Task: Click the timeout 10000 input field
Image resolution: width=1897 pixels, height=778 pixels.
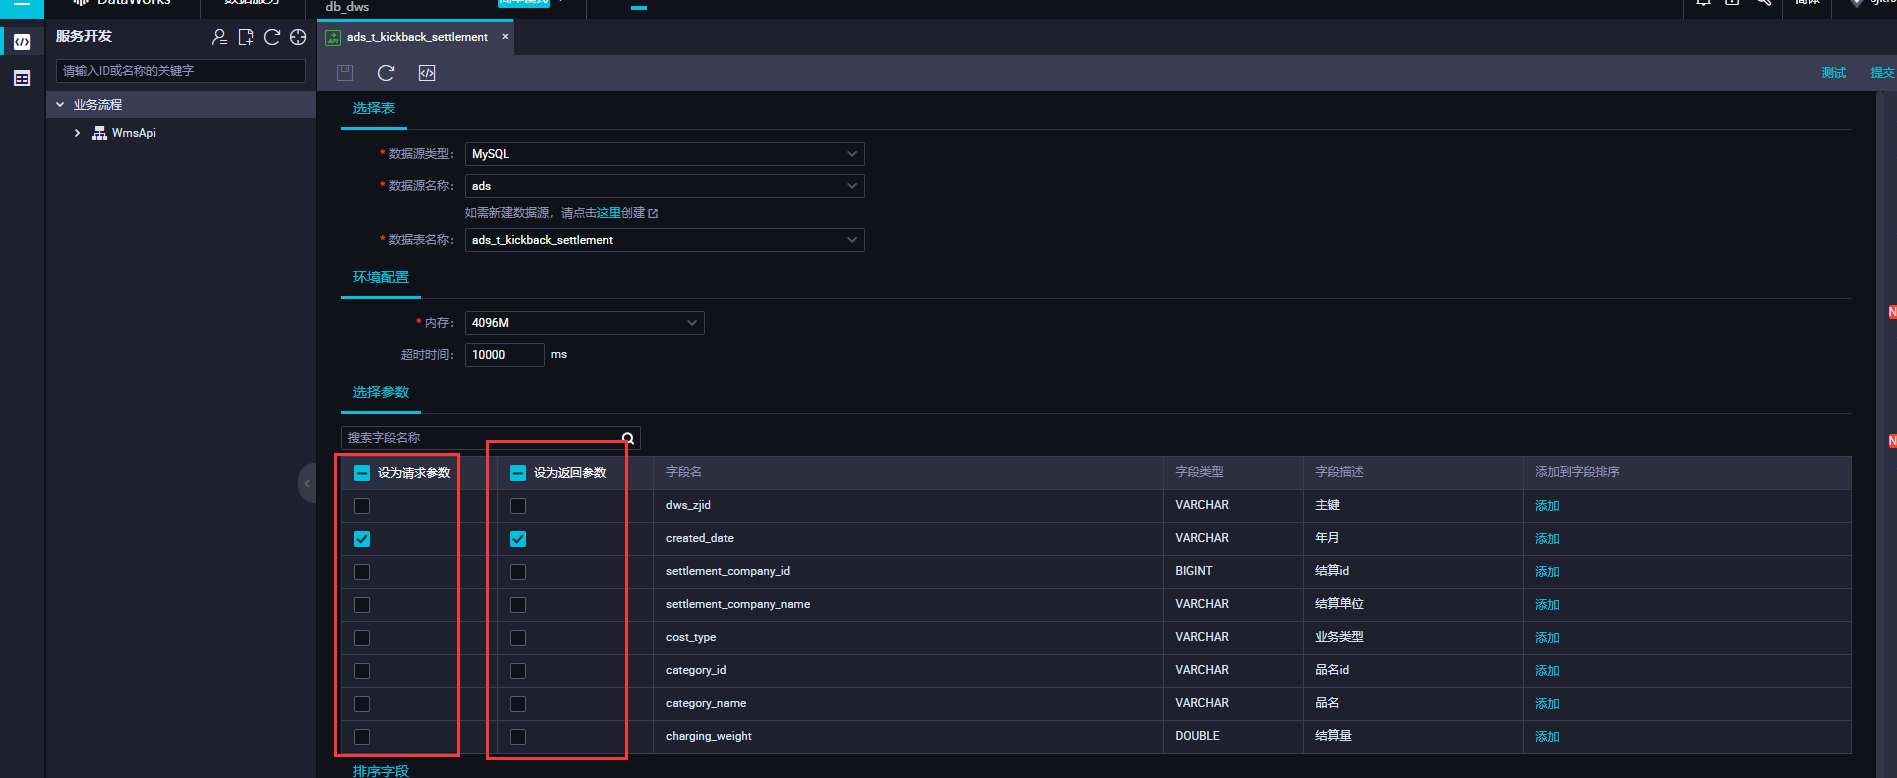Action: point(504,355)
